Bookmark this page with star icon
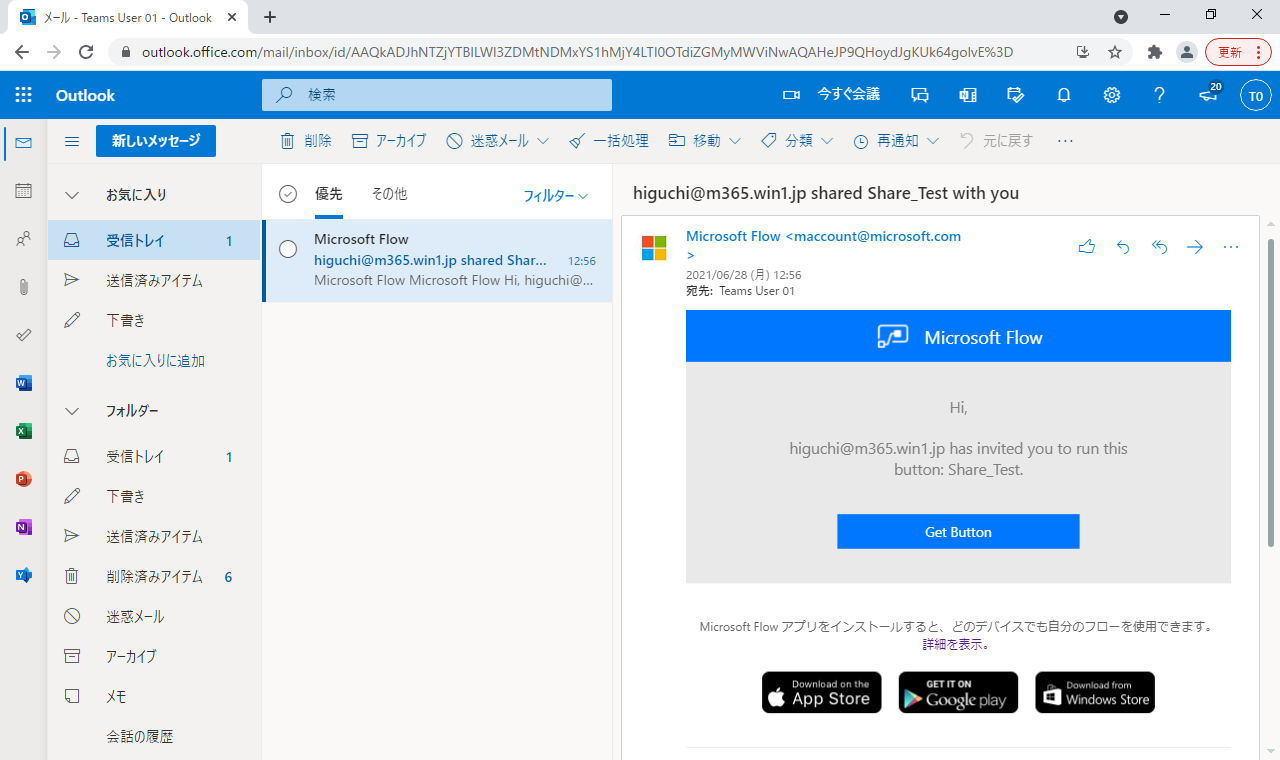Image resolution: width=1280 pixels, height=760 pixels. tap(1115, 52)
